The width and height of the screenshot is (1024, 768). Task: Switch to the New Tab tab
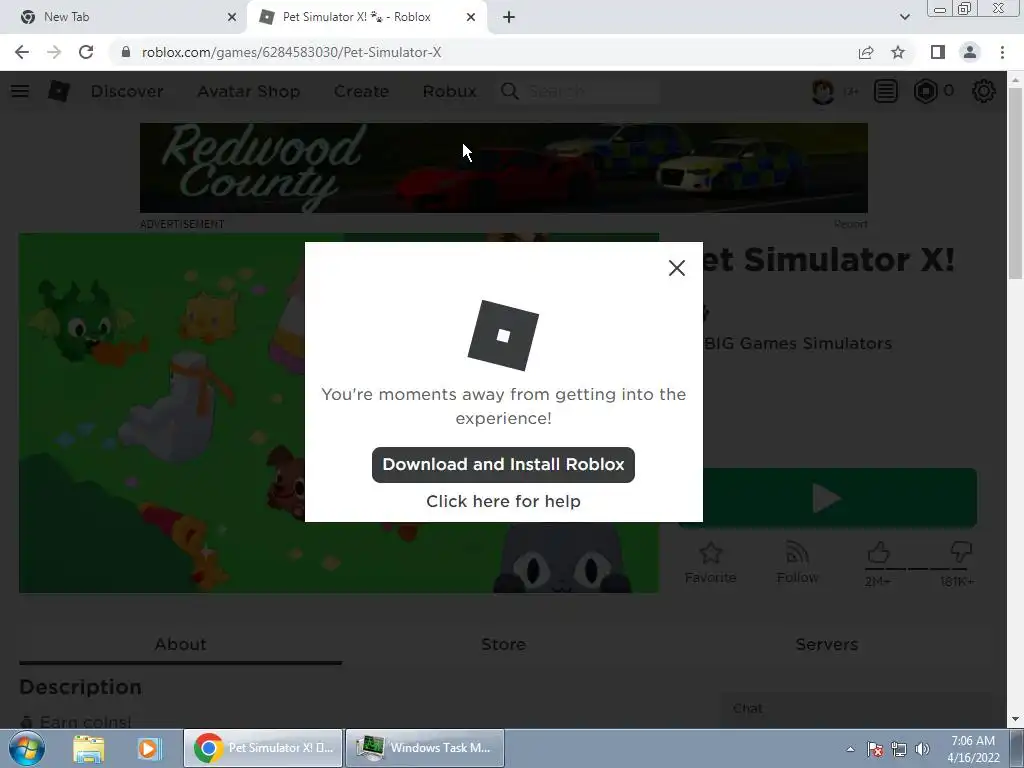coord(124,17)
